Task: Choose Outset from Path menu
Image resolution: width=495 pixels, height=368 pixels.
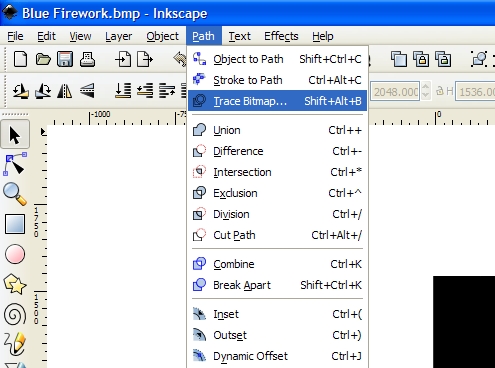Action: pyautogui.click(x=277, y=335)
